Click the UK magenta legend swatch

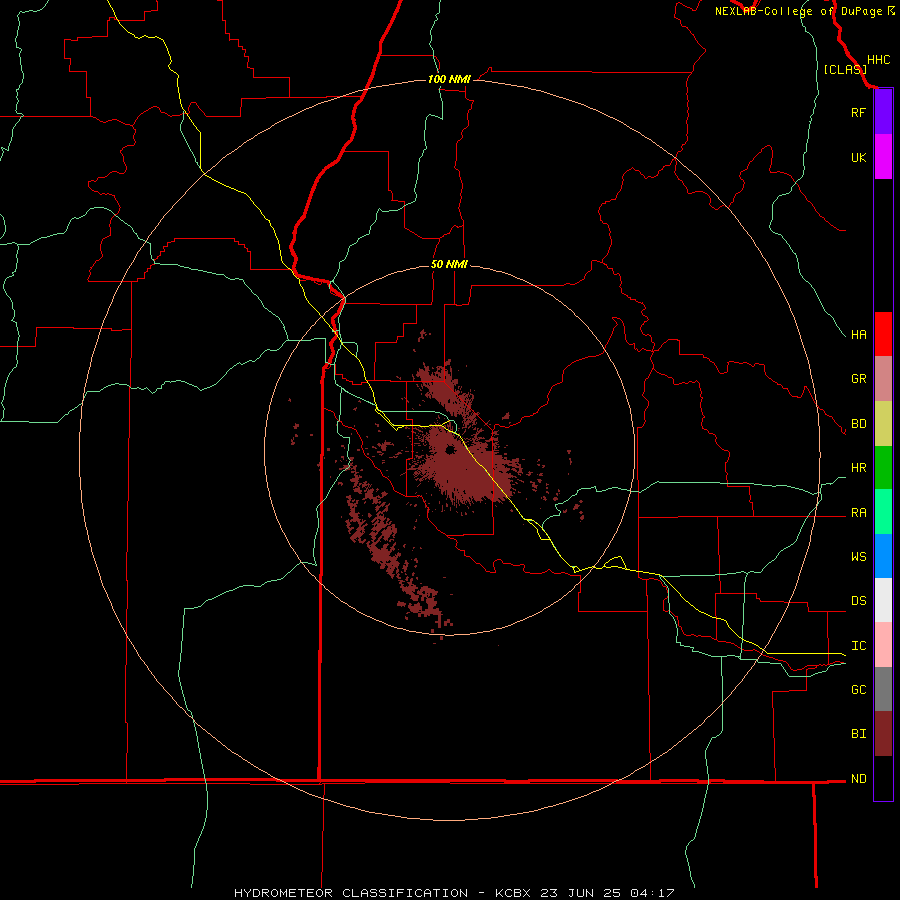(883, 157)
